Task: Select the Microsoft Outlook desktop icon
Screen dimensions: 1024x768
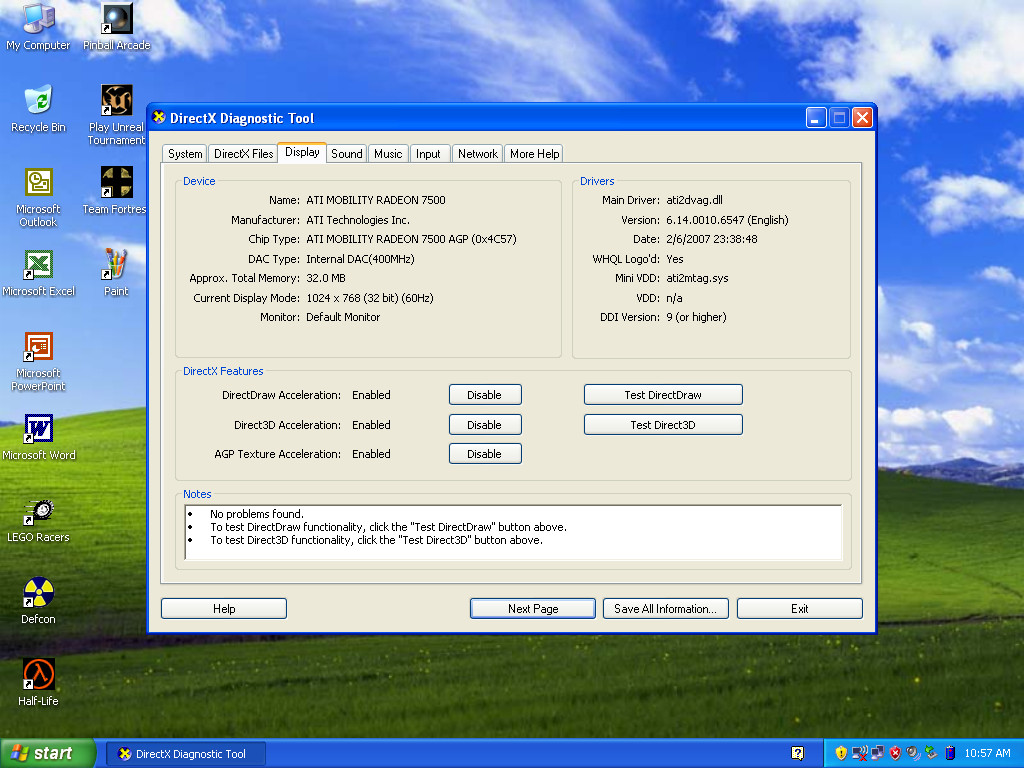Action: coord(38,197)
